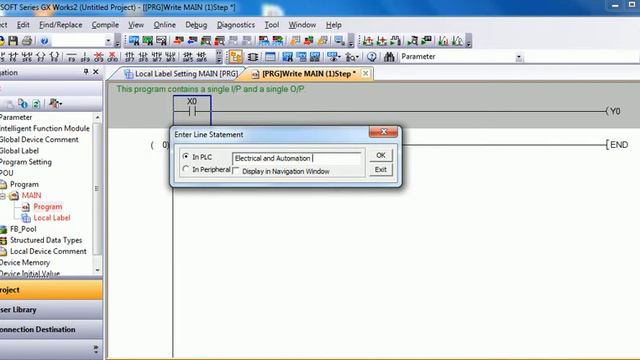Screen dimensions: 640x360
Task: Open the Diagnostics menu
Action: (236, 25)
